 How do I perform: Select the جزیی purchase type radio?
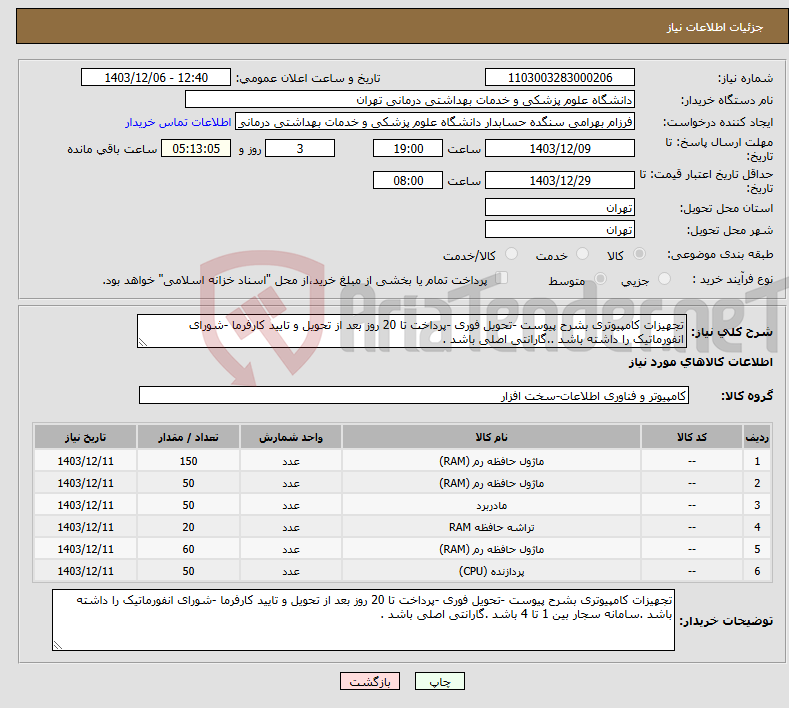pos(664,278)
